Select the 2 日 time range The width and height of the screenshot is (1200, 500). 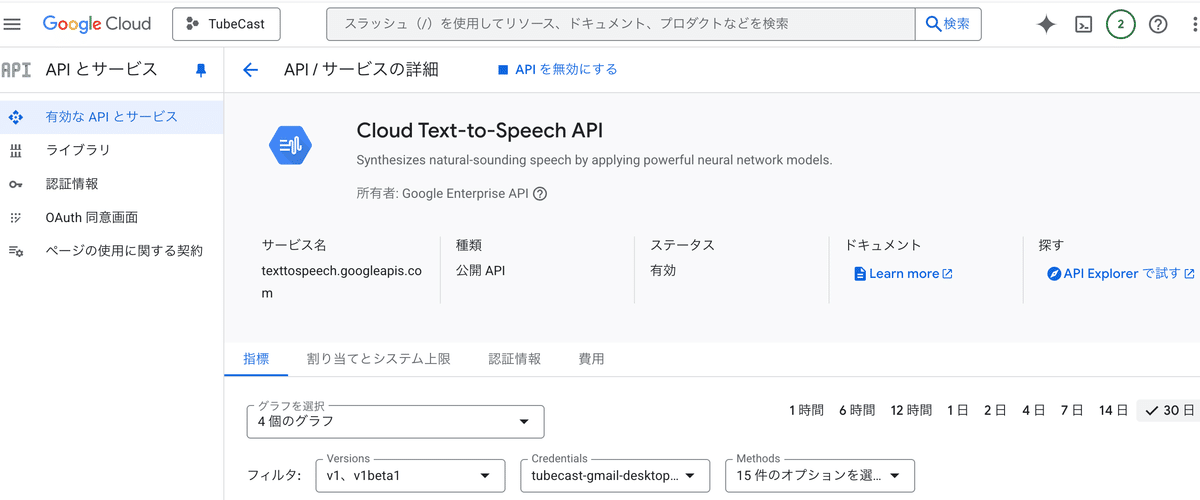(994, 410)
